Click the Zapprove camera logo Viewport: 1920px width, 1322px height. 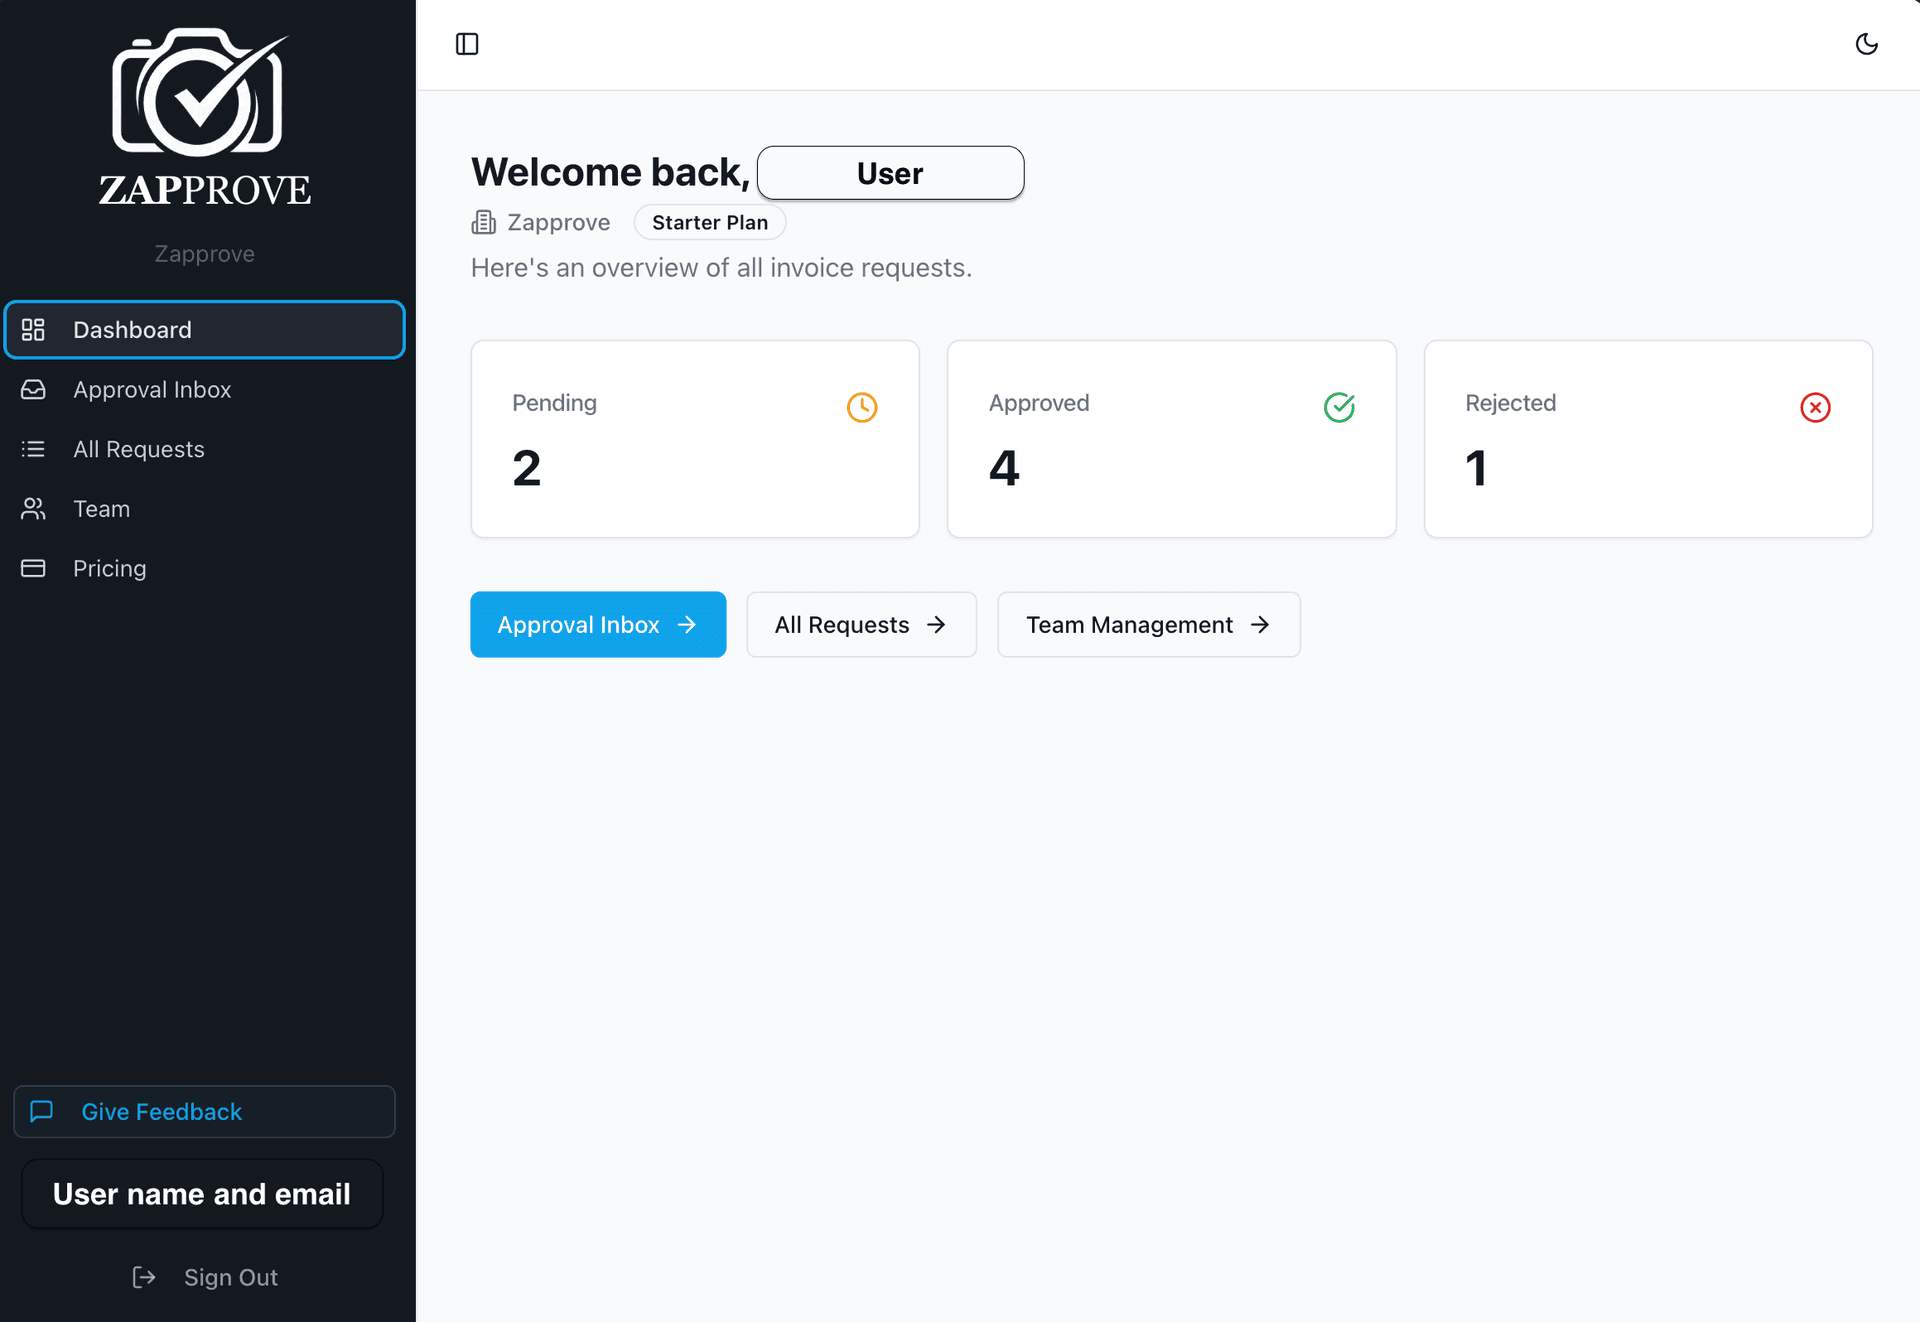click(204, 117)
